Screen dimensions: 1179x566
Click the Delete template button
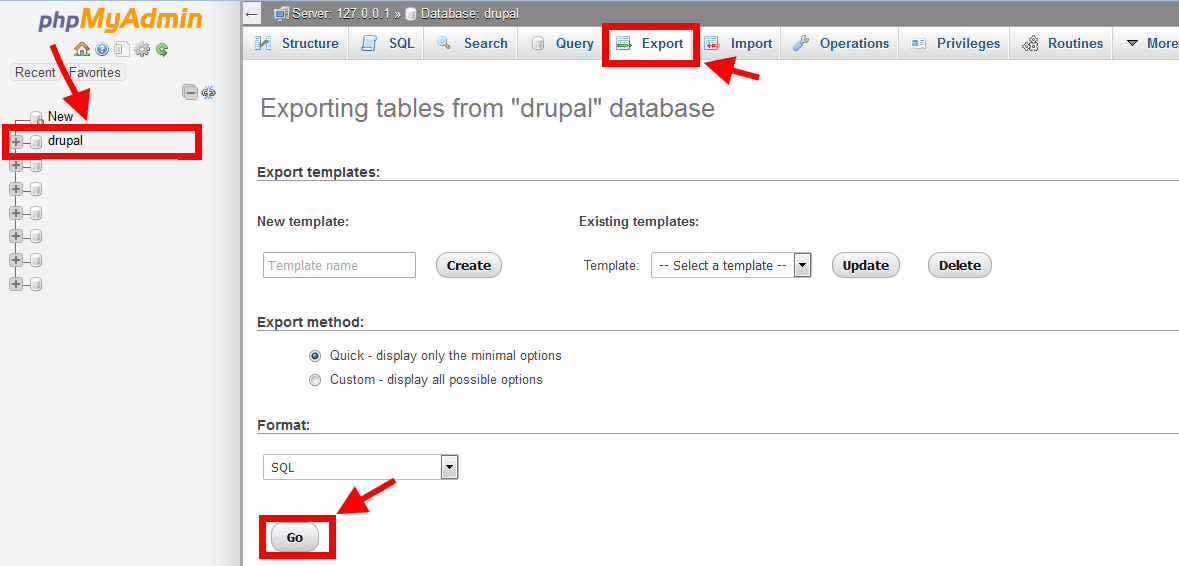(960, 265)
